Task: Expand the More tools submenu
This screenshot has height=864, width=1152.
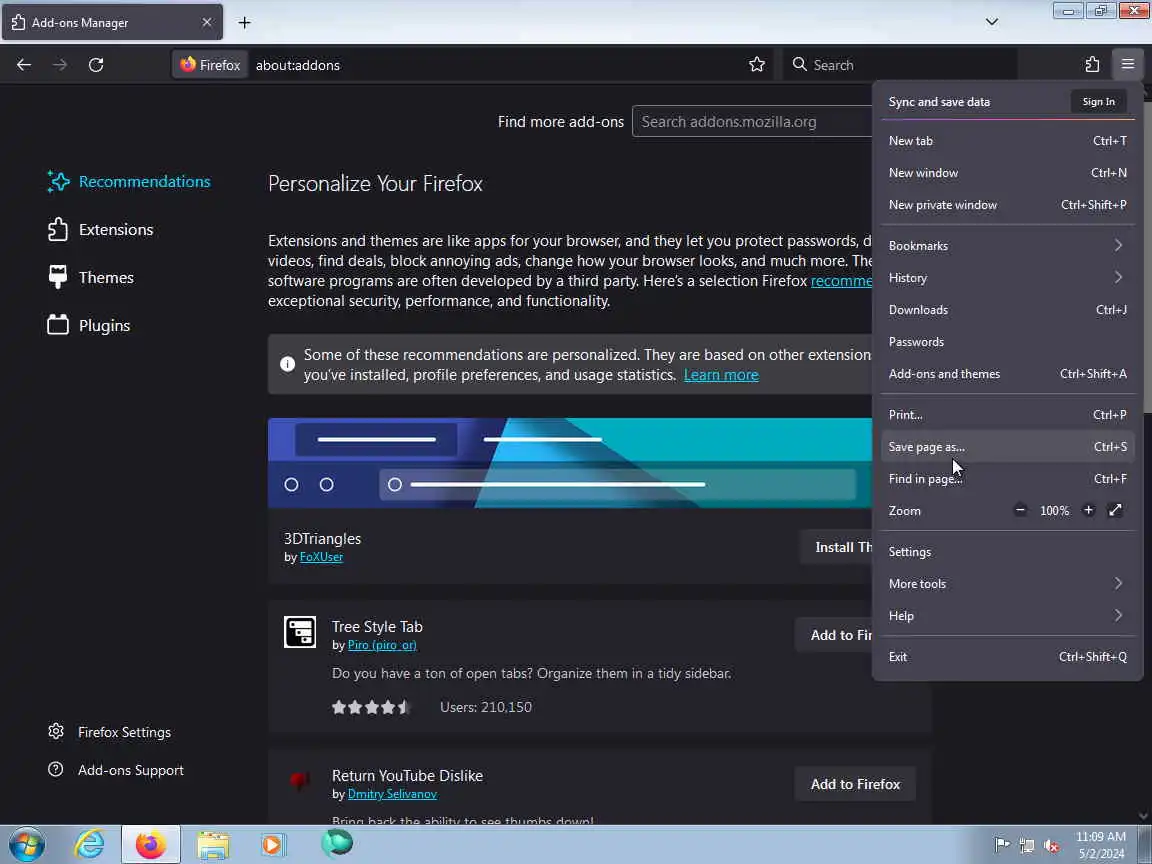Action: coord(1007,583)
